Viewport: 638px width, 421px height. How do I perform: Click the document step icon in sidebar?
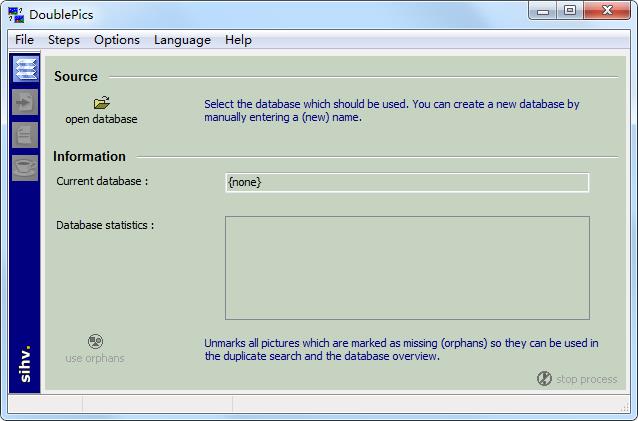(x=25, y=134)
